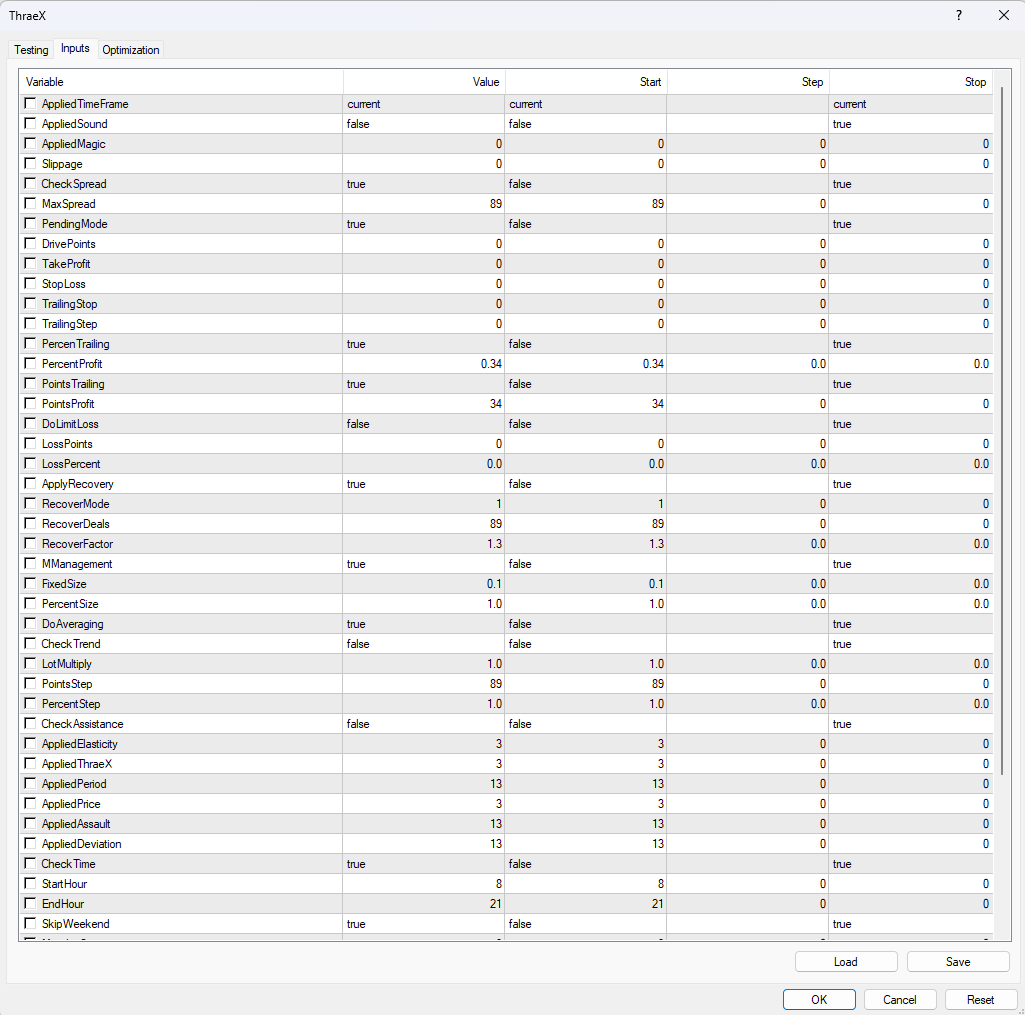This screenshot has height=1015, width=1025.
Task: Enable the DoAveraging checkbox
Action: pyautogui.click(x=29, y=624)
